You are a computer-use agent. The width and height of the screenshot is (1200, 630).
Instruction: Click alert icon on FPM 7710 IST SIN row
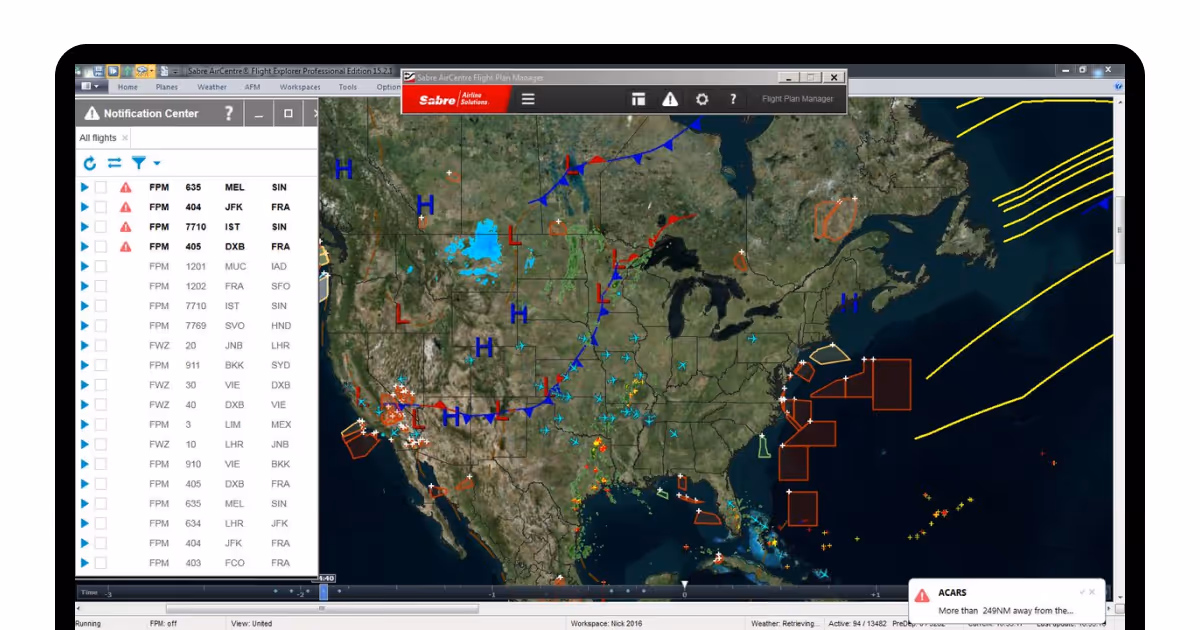click(x=126, y=227)
